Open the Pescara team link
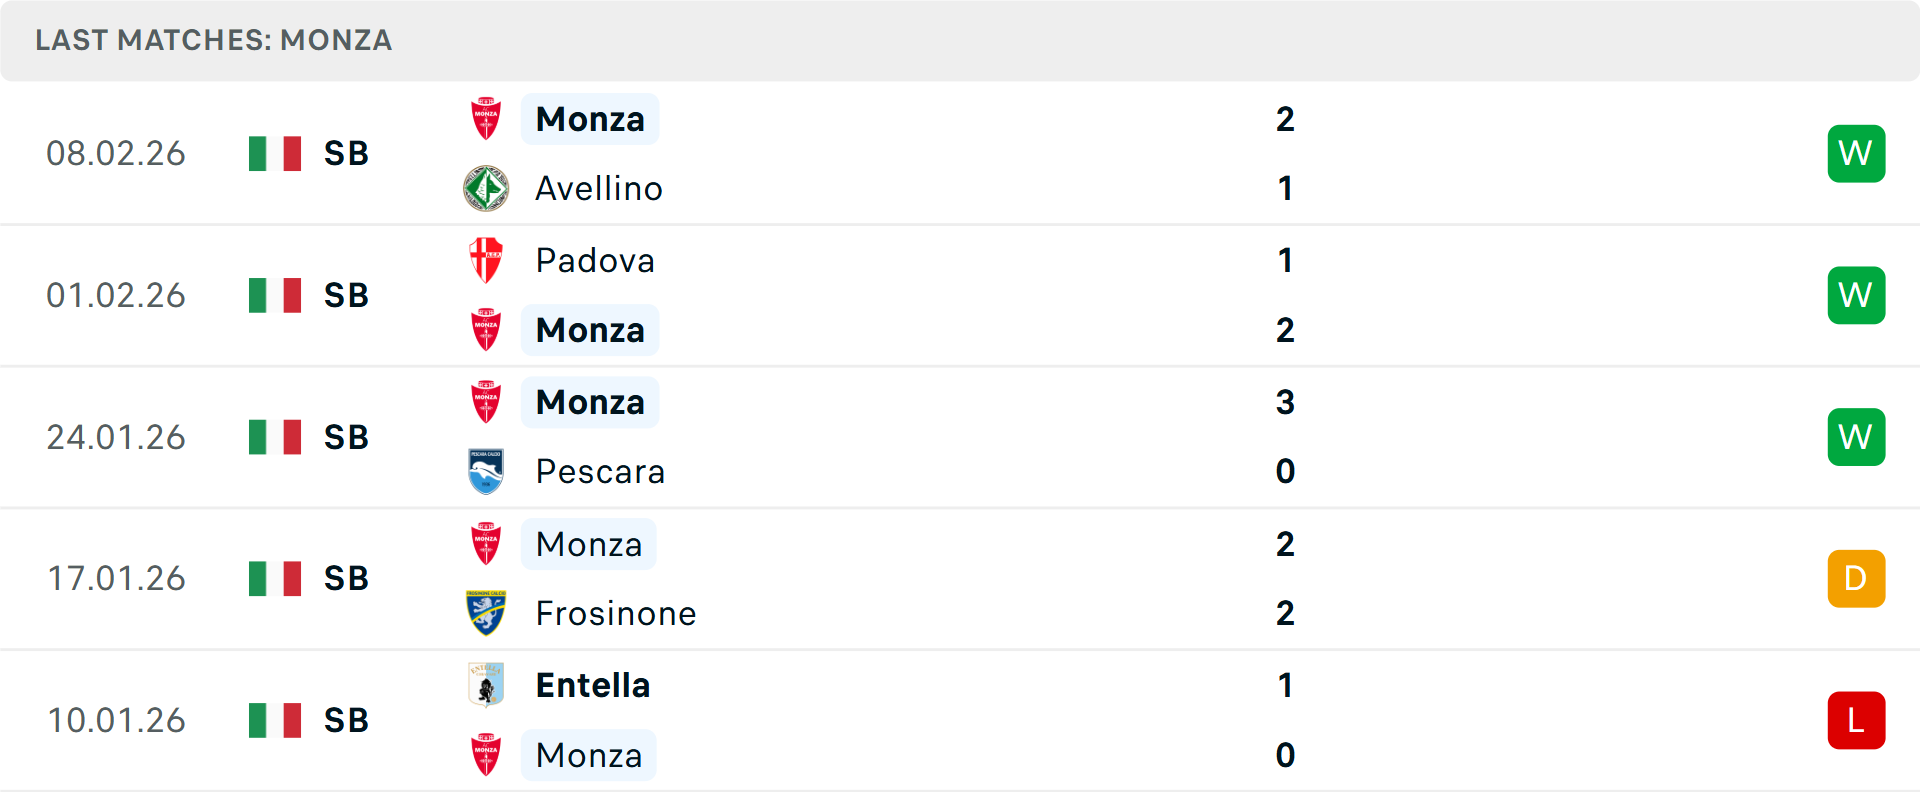Viewport: 1920px width, 792px height. 600,471
